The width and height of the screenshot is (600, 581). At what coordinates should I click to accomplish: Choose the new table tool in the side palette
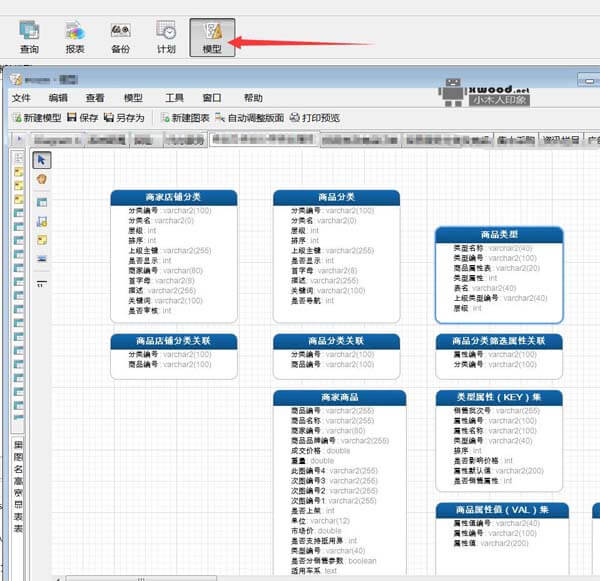(x=42, y=202)
